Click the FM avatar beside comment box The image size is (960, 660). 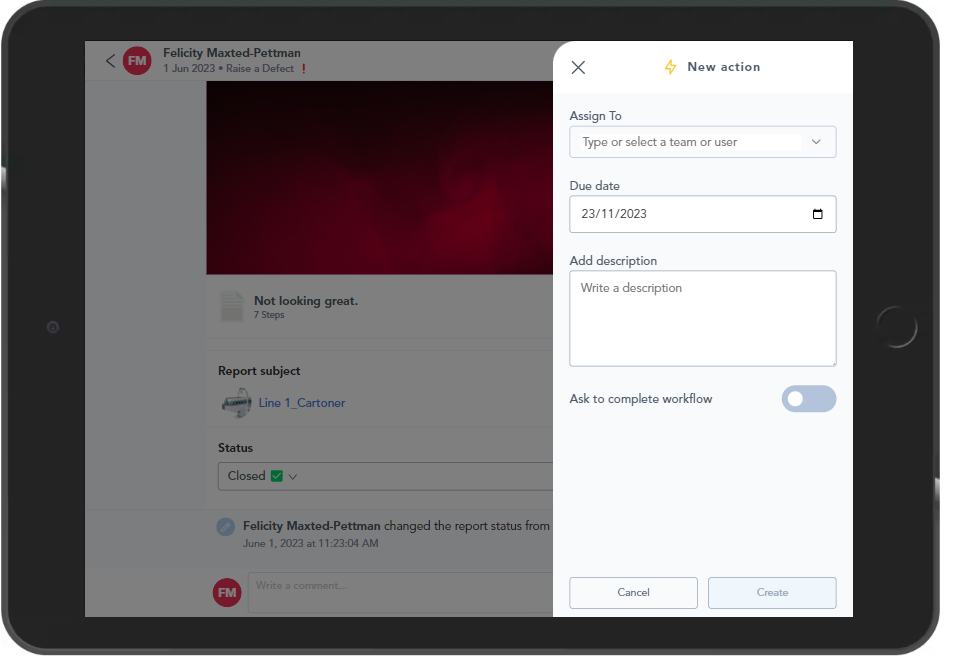tap(227, 592)
